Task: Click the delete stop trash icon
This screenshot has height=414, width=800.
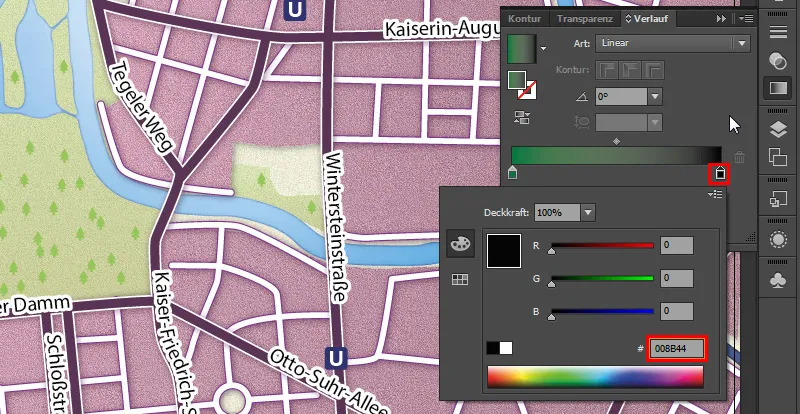Action: point(739,157)
